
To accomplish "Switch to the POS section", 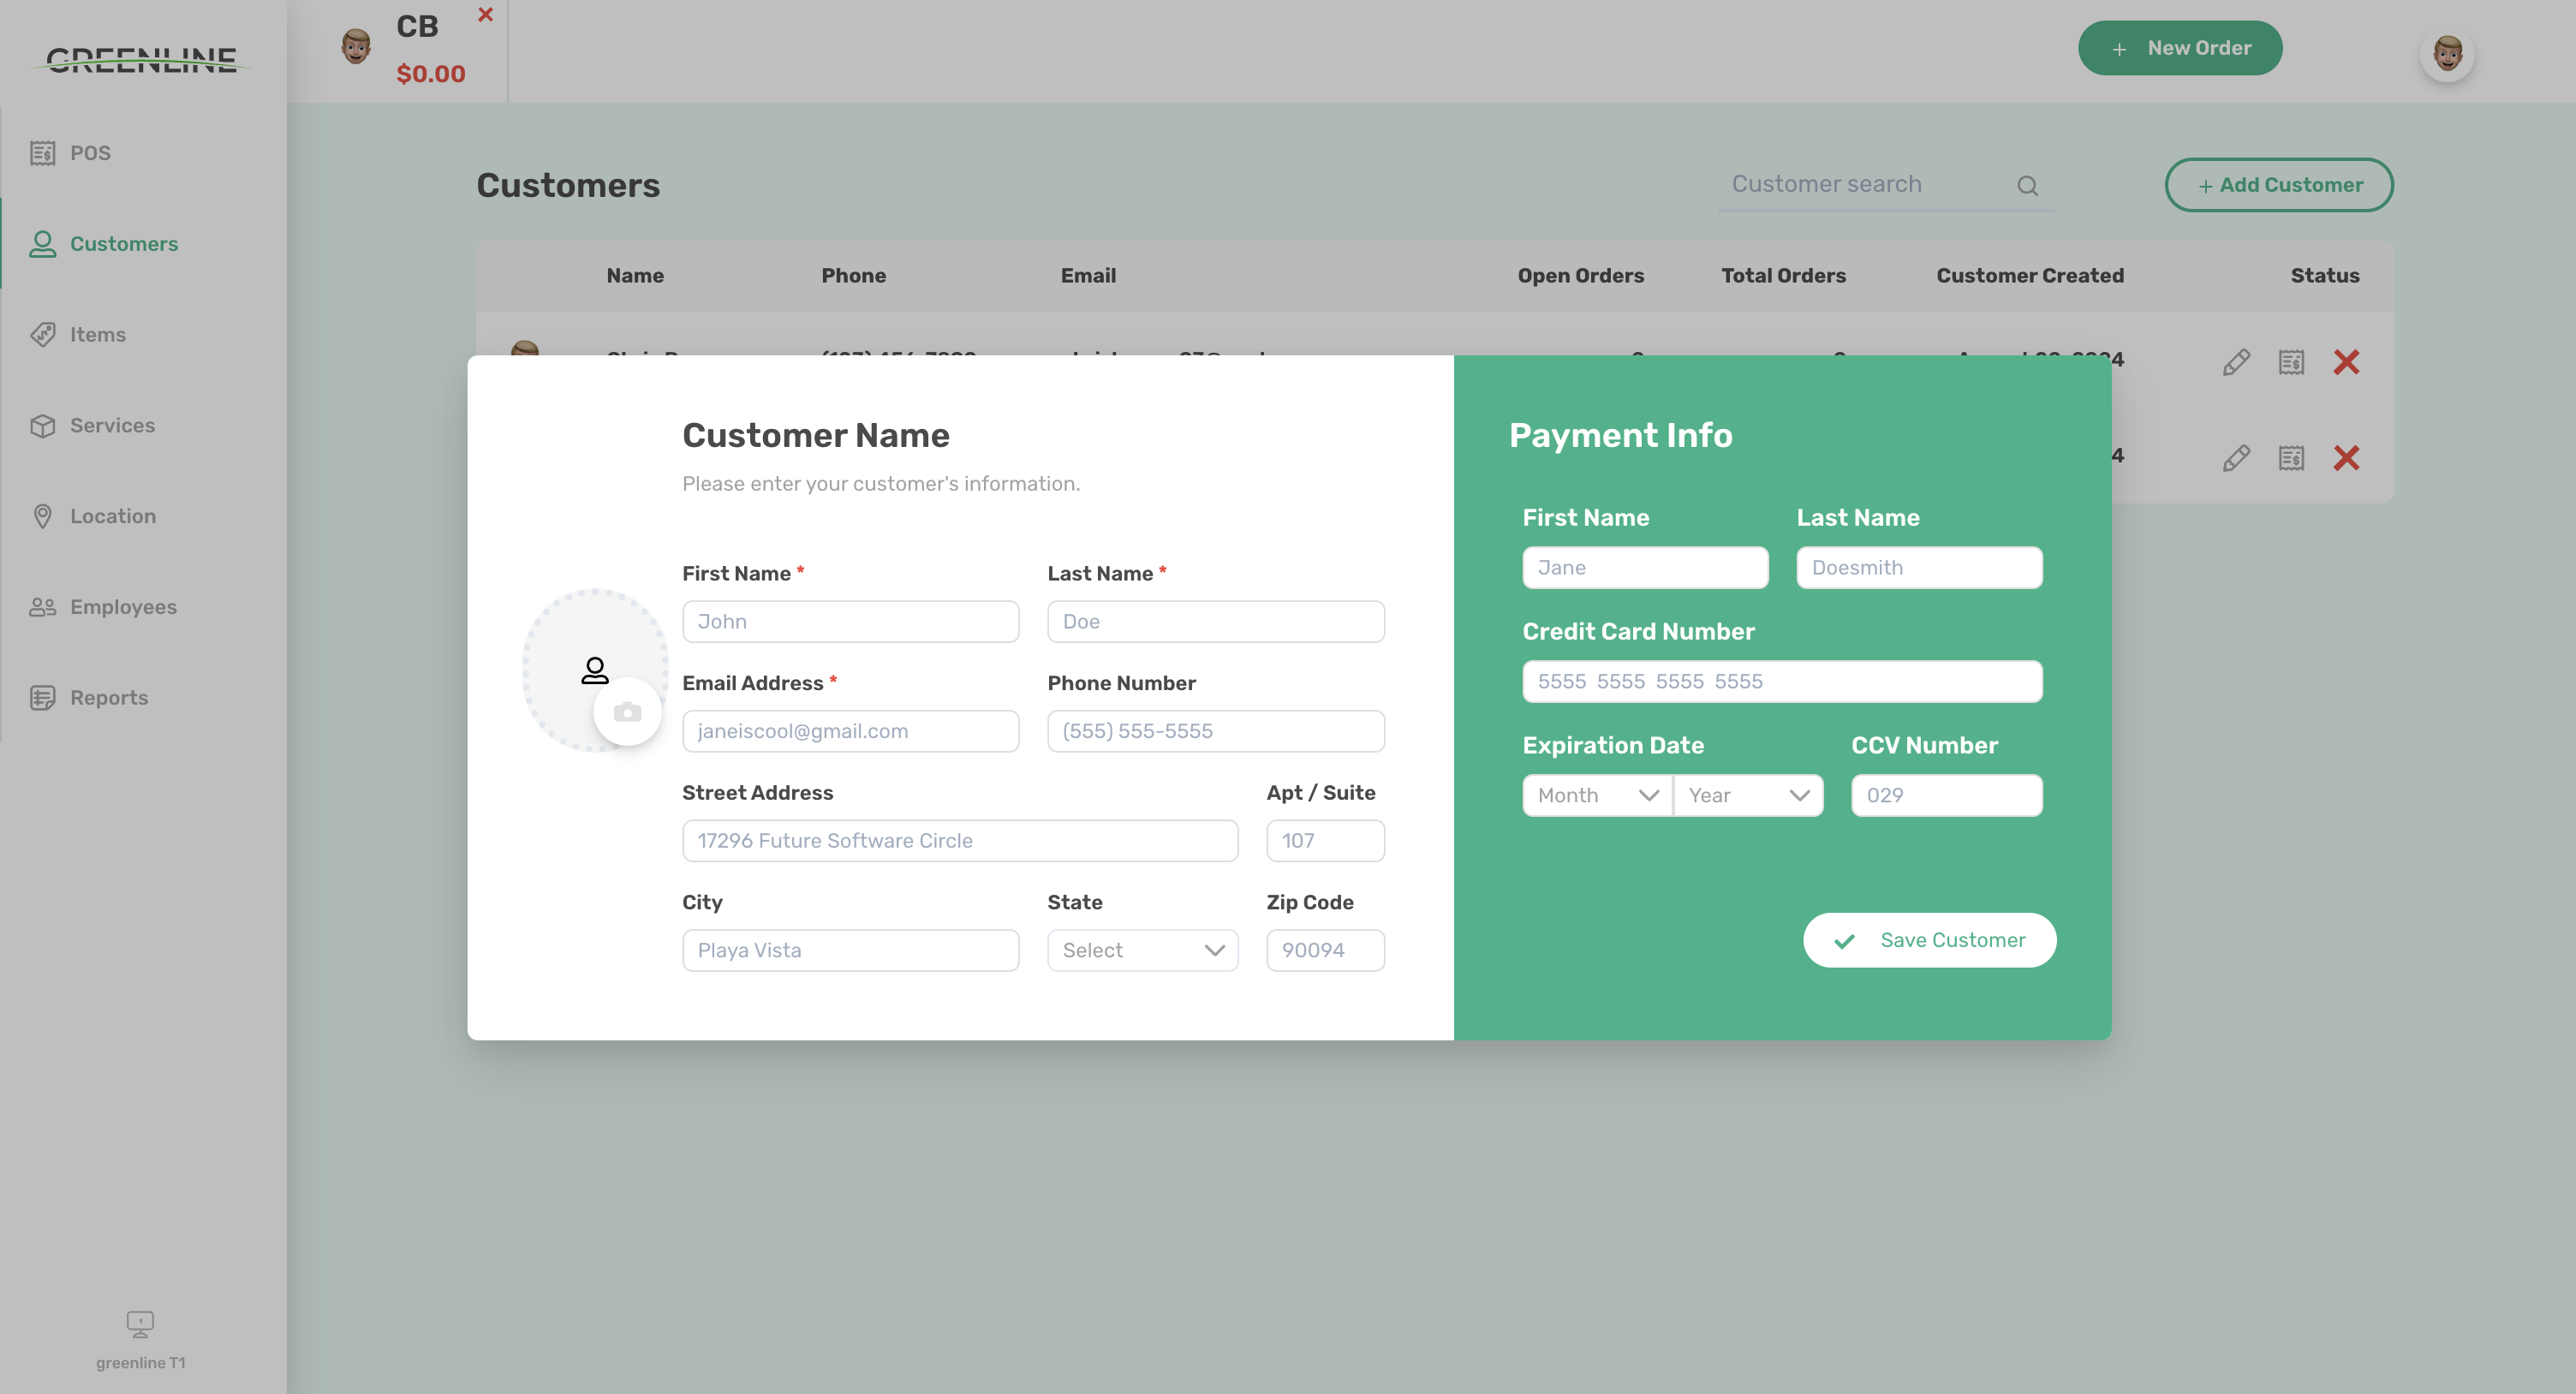I will tap(43, 152).
